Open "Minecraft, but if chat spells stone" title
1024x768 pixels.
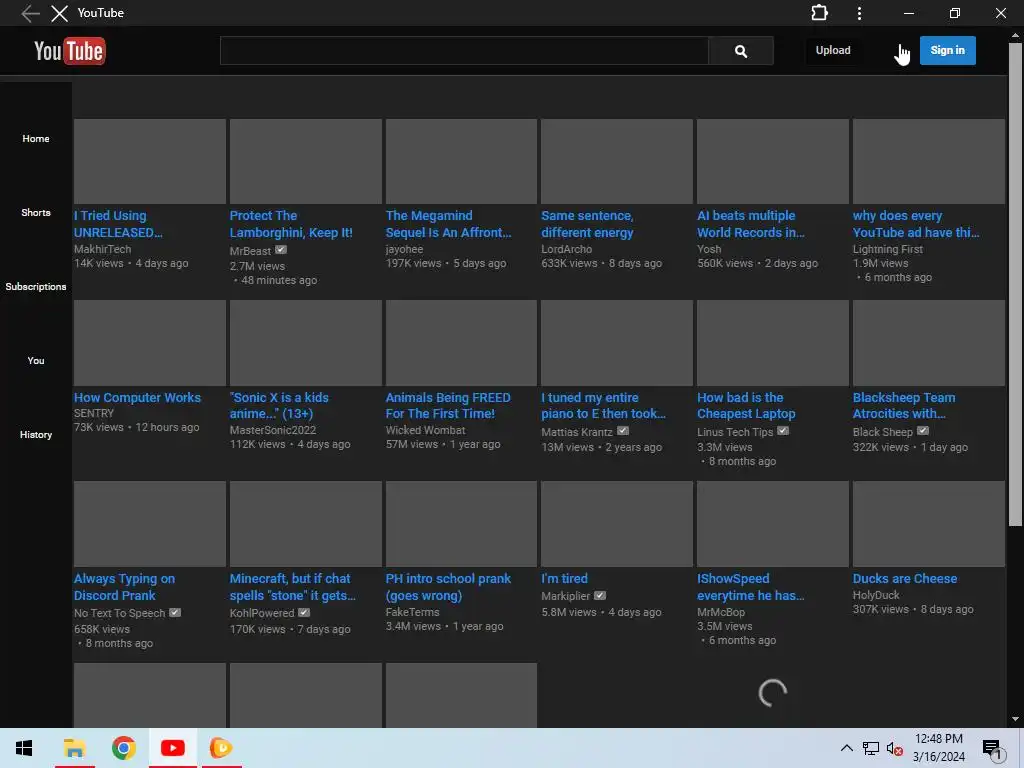tap(293, 587)
